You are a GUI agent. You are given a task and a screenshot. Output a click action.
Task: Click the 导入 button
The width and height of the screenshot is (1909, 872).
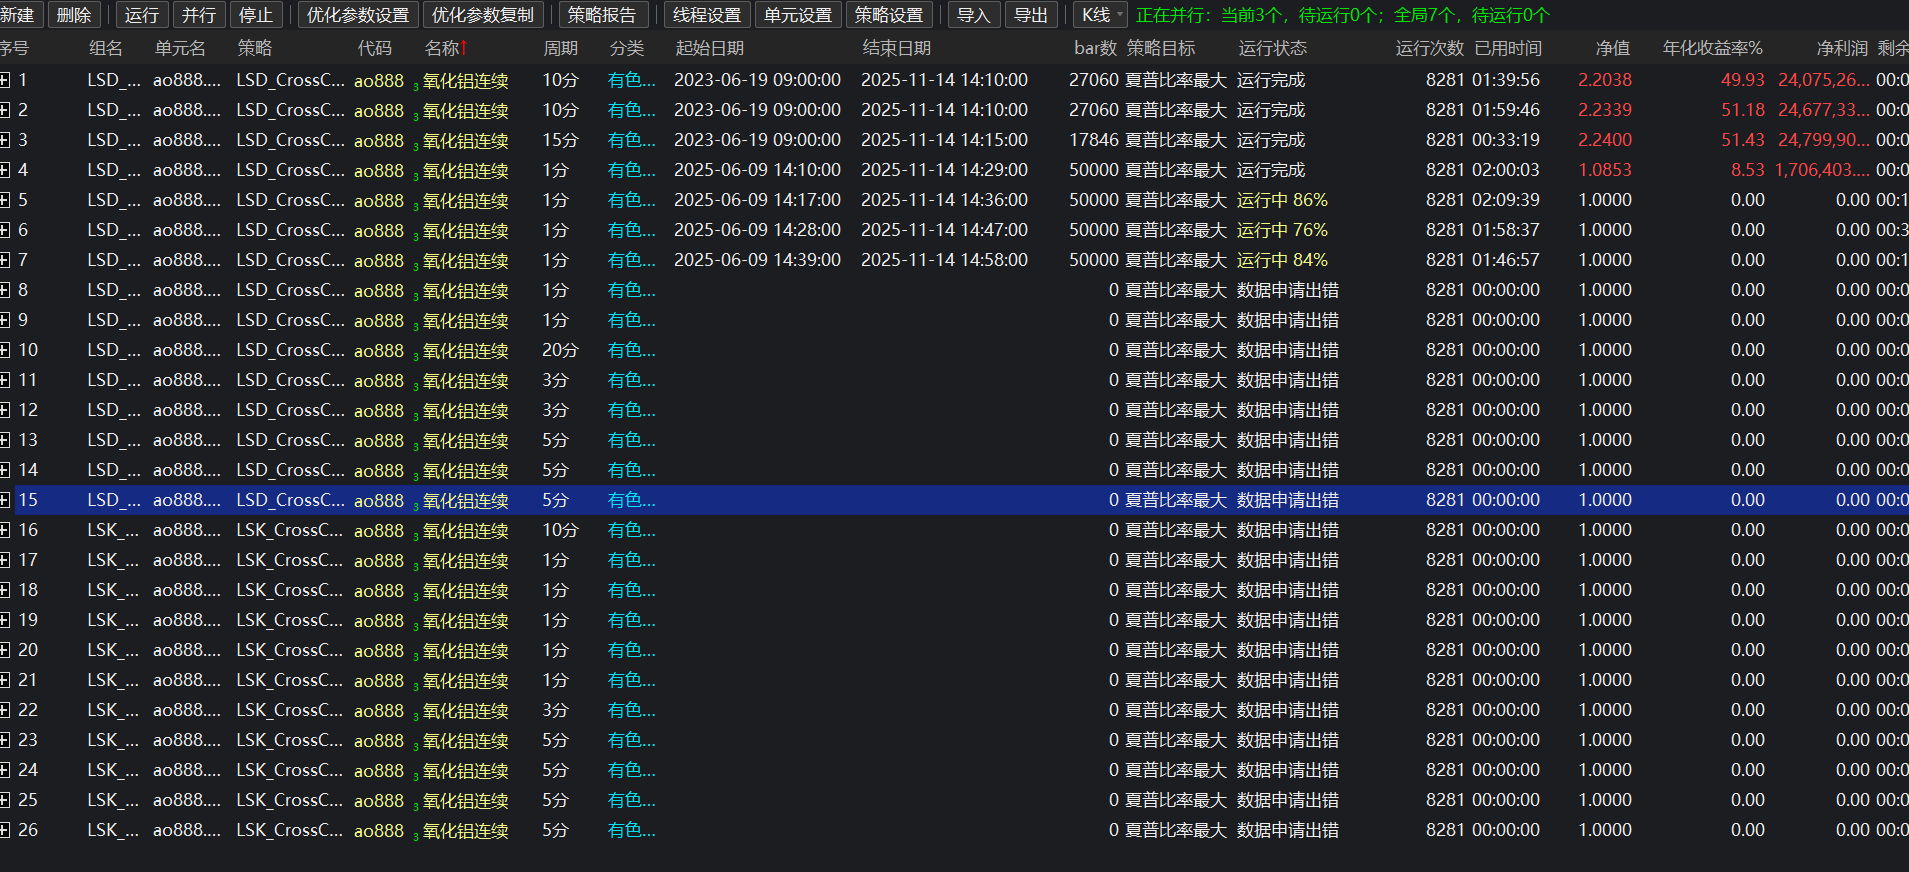coord(973,15)
